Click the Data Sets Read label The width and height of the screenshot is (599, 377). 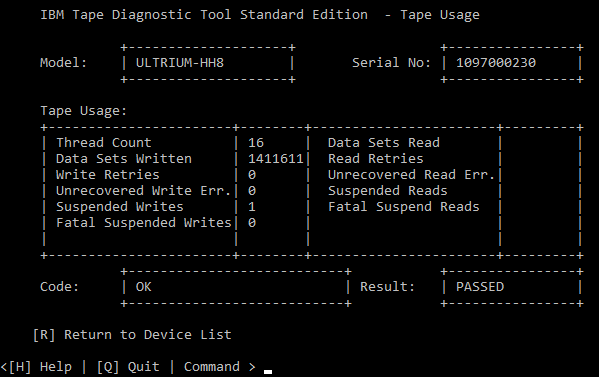click(384, 143)
